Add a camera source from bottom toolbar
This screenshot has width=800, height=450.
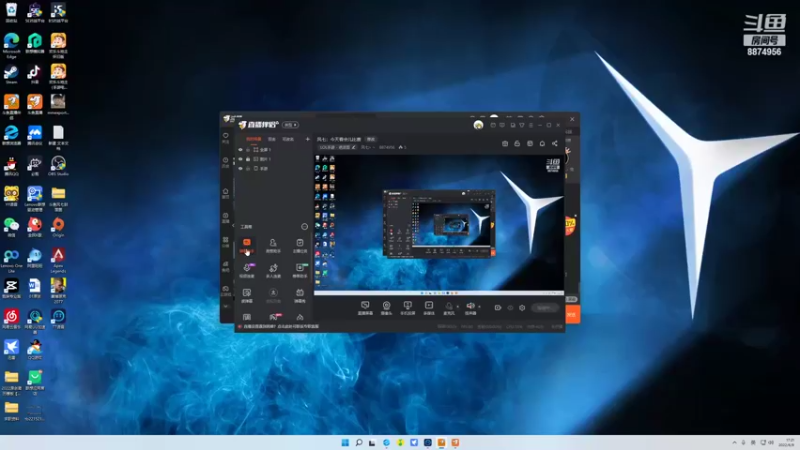click(386, 307)
